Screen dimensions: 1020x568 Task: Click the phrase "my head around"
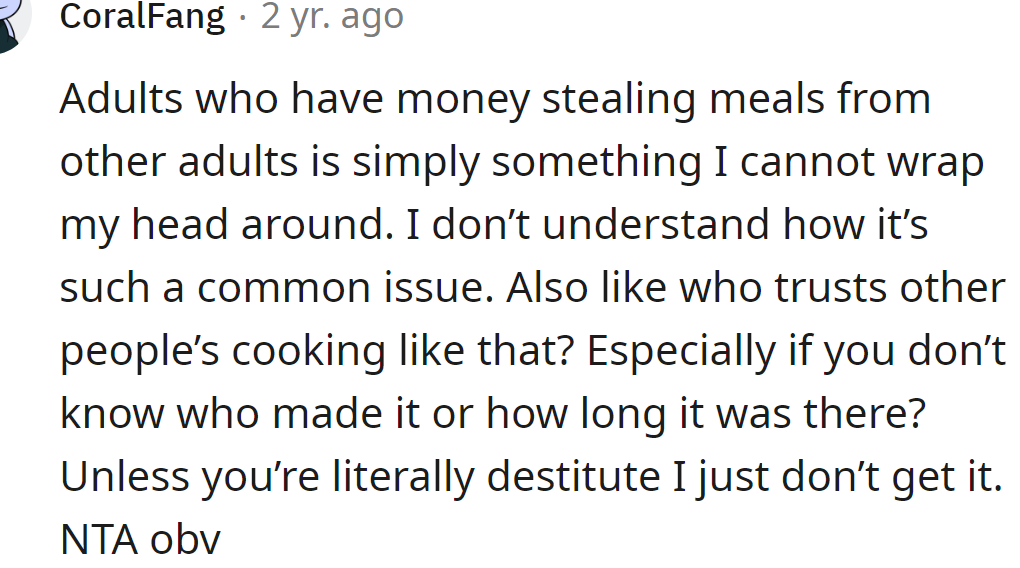[220, 225]
